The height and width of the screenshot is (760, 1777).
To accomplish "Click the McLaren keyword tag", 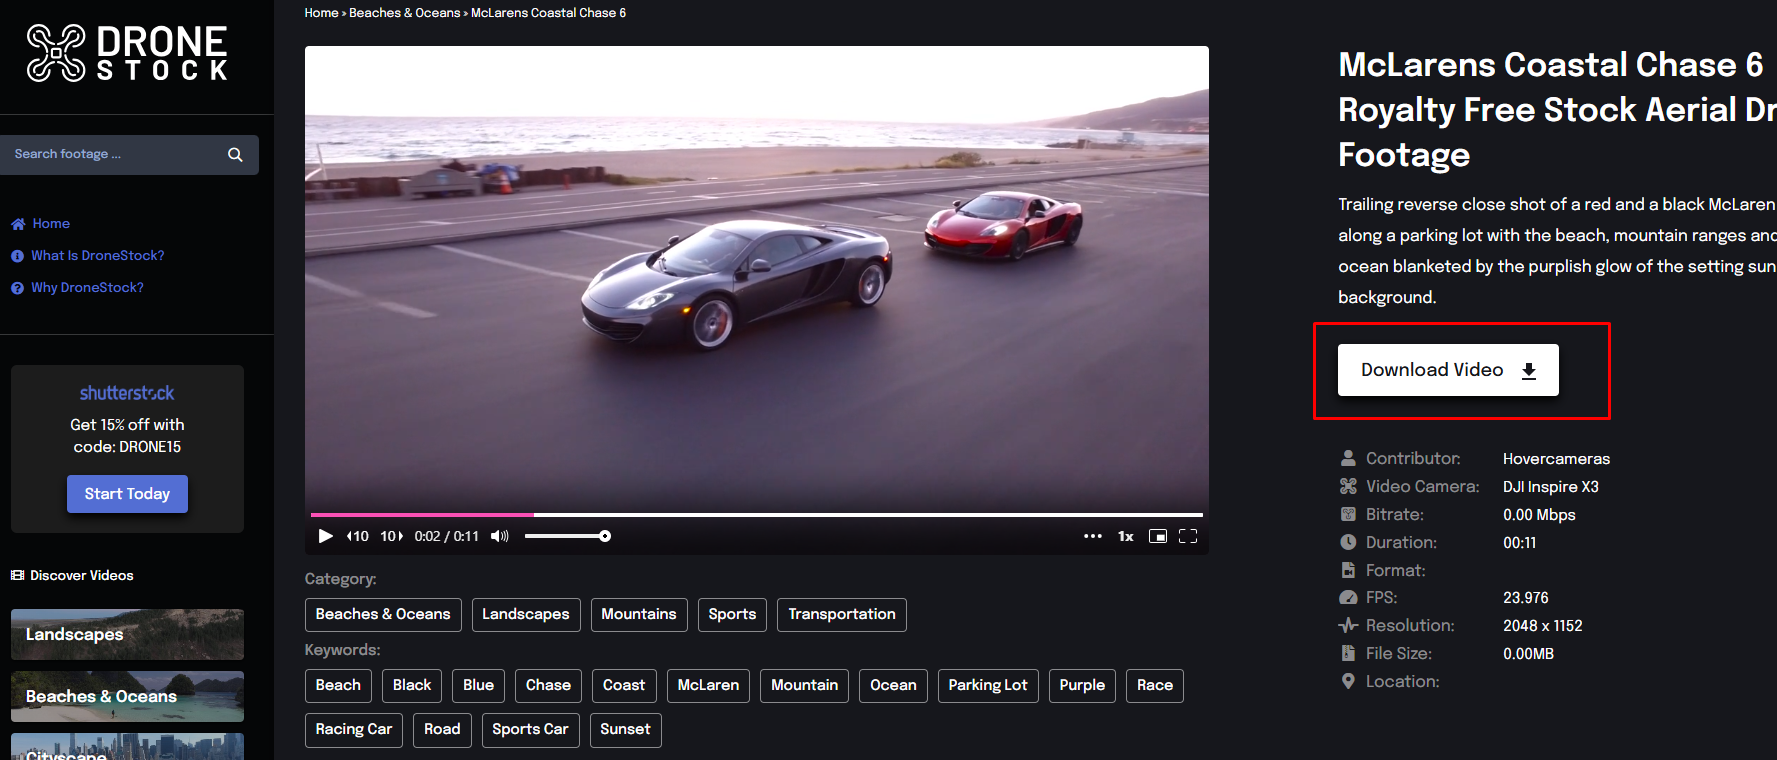I will (x=707, y=685).
